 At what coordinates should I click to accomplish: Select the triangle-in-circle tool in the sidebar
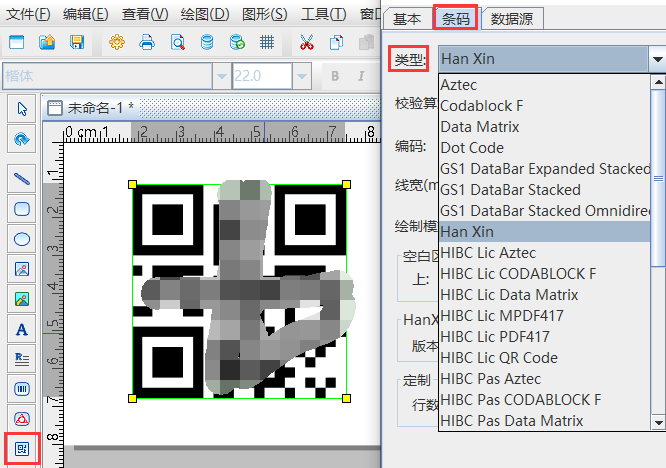pyautogui.click(x=22, y=419)
